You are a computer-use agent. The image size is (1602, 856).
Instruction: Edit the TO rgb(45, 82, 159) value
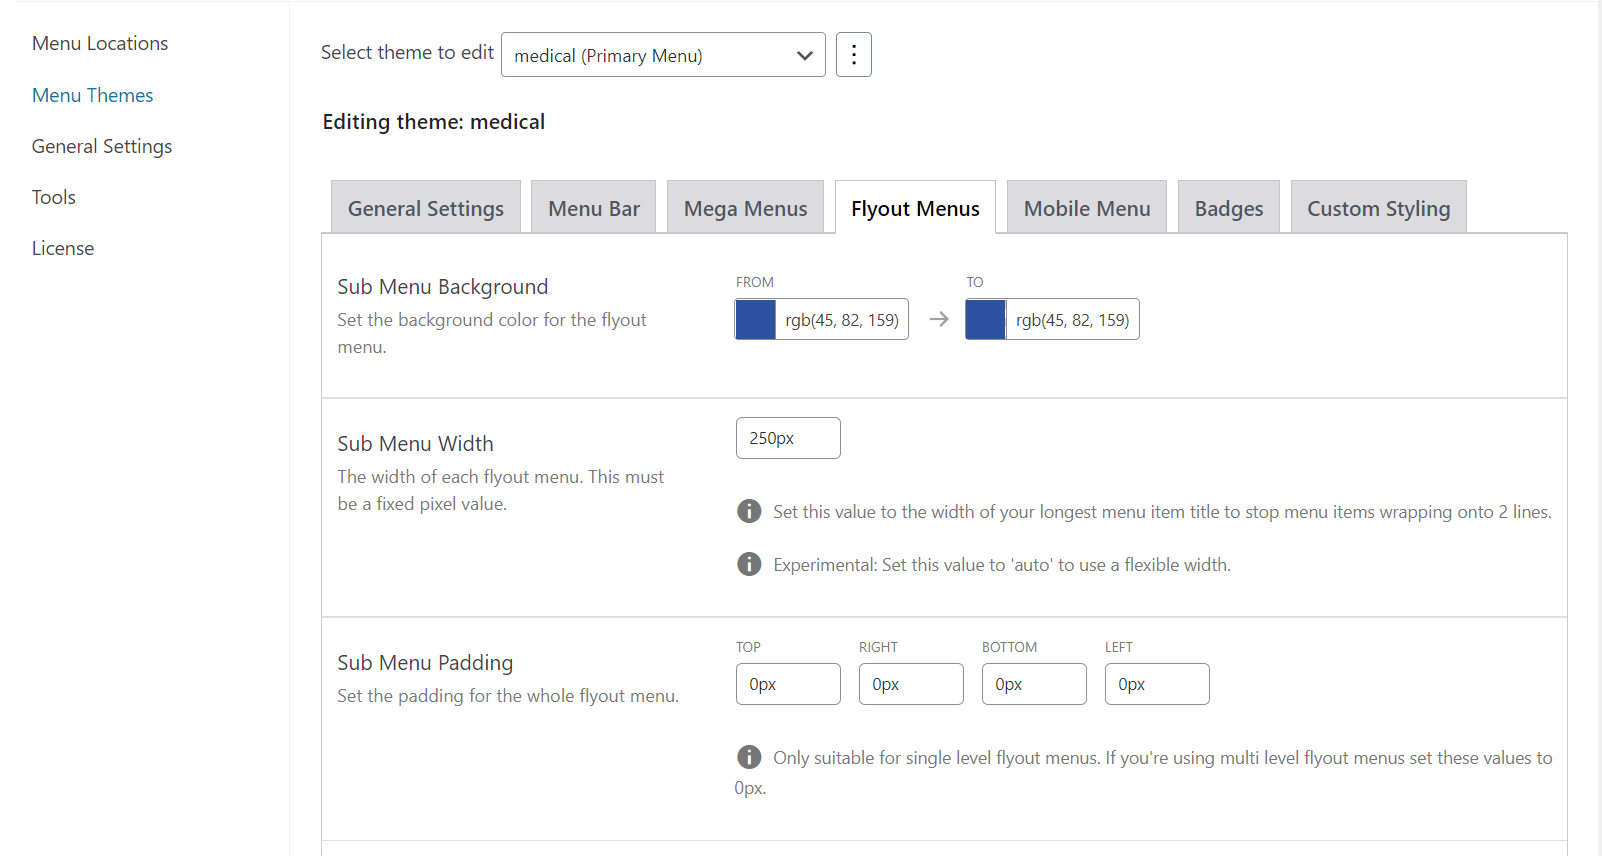click(1072, 319)
